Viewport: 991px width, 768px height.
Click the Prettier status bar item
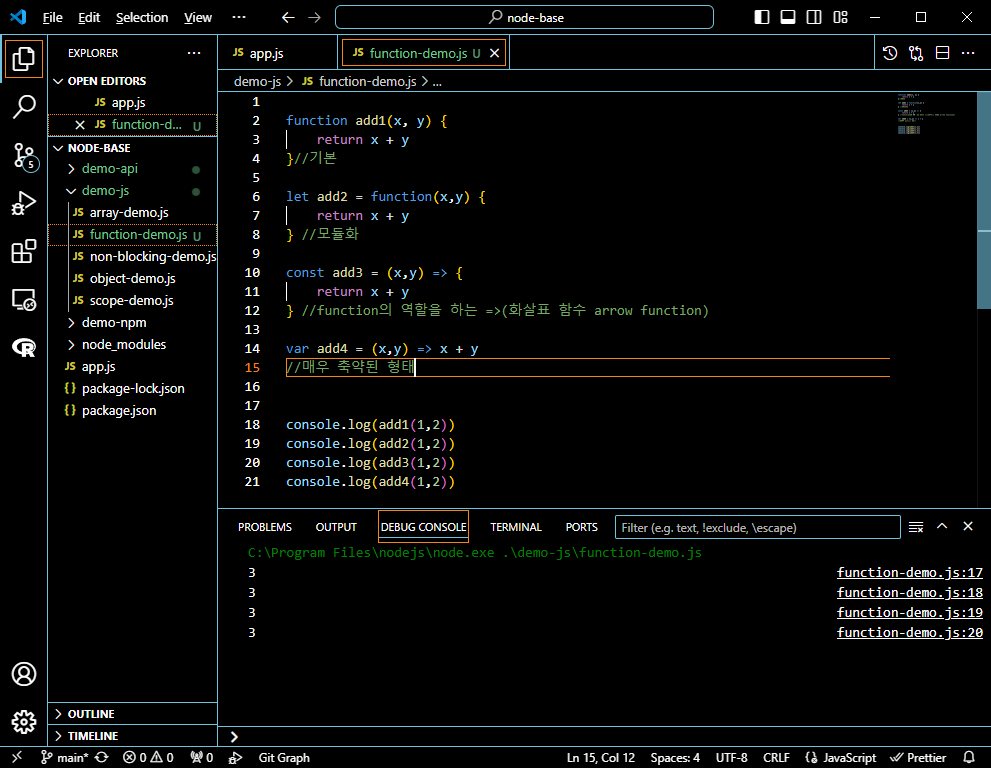click(x=918, y=757)
